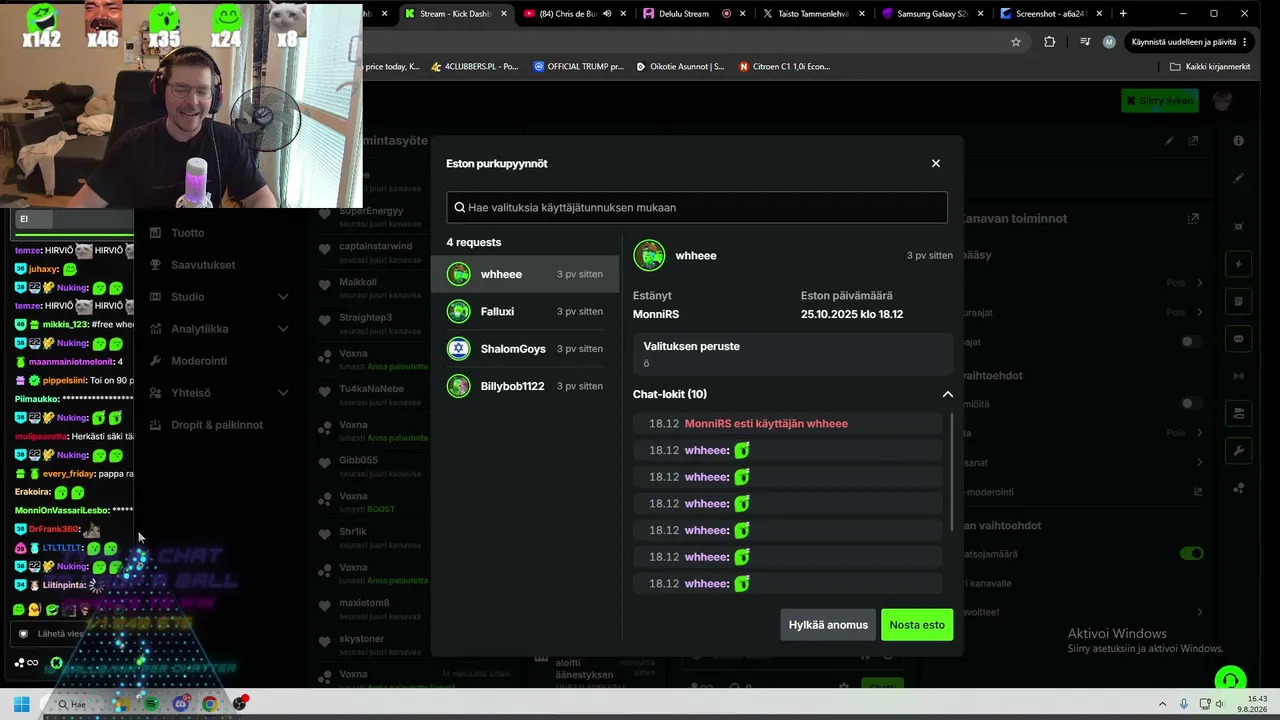
Task: Open the Oikotie Asunnot bookmark
Action: [x=680, y=67]
